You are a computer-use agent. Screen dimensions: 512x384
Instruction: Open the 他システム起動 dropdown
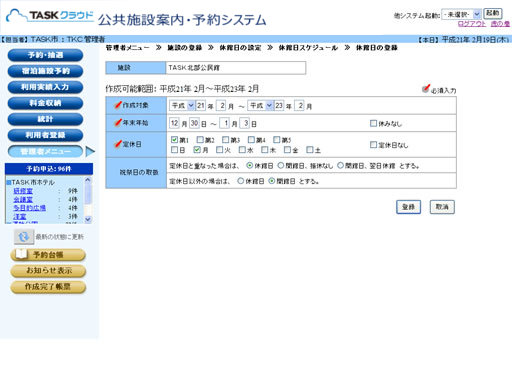tap(461, 14)
